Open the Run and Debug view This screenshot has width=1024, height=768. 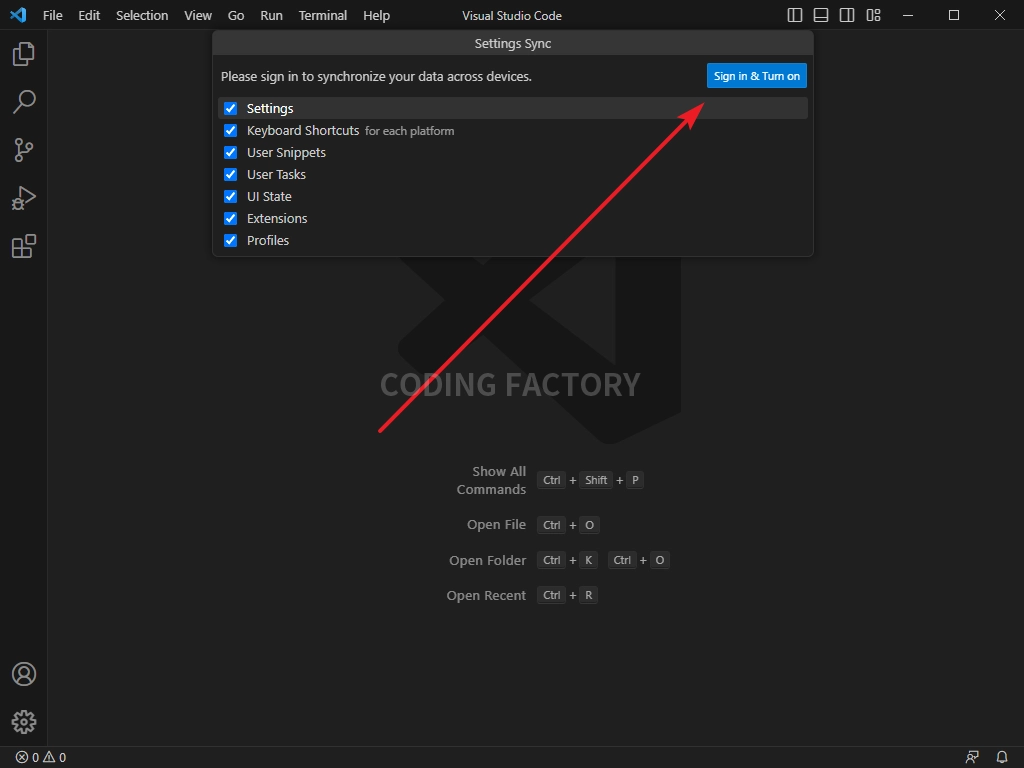(x=24, y=198)
